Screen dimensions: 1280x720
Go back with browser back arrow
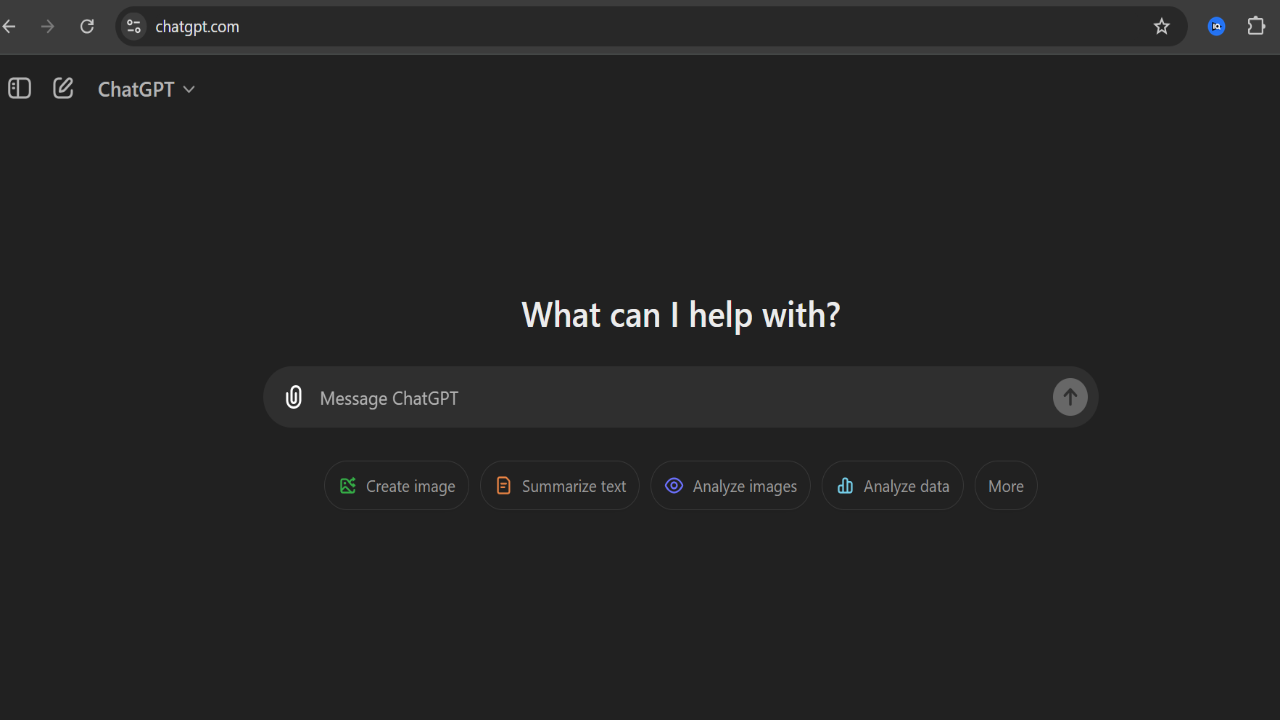9,27
